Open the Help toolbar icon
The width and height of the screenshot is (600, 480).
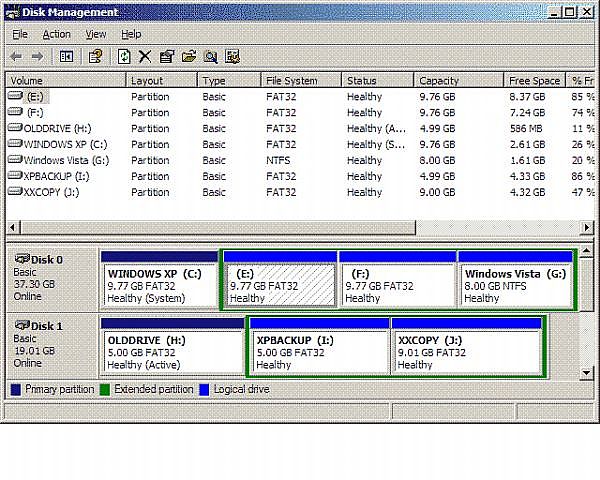(x=95, y=57)
